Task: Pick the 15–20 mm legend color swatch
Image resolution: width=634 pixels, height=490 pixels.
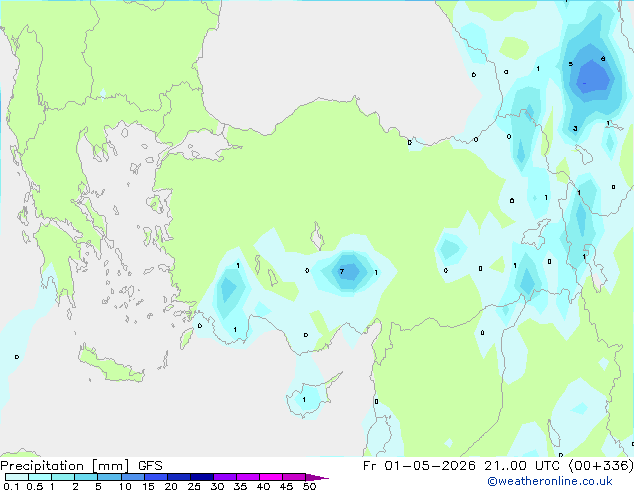Action: tap(155, 477)
